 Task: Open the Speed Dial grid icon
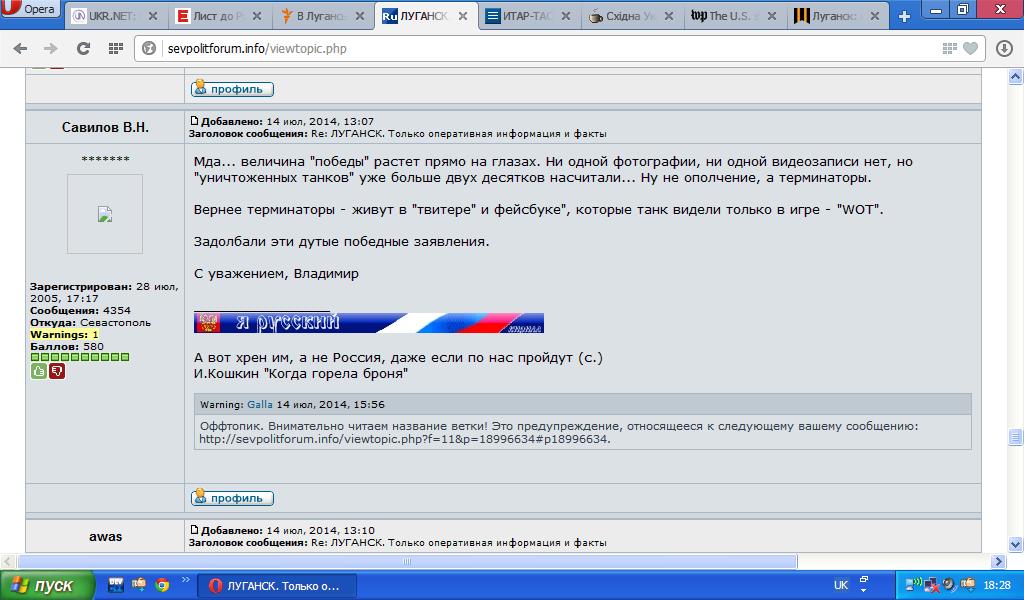[x=114, y=48]
